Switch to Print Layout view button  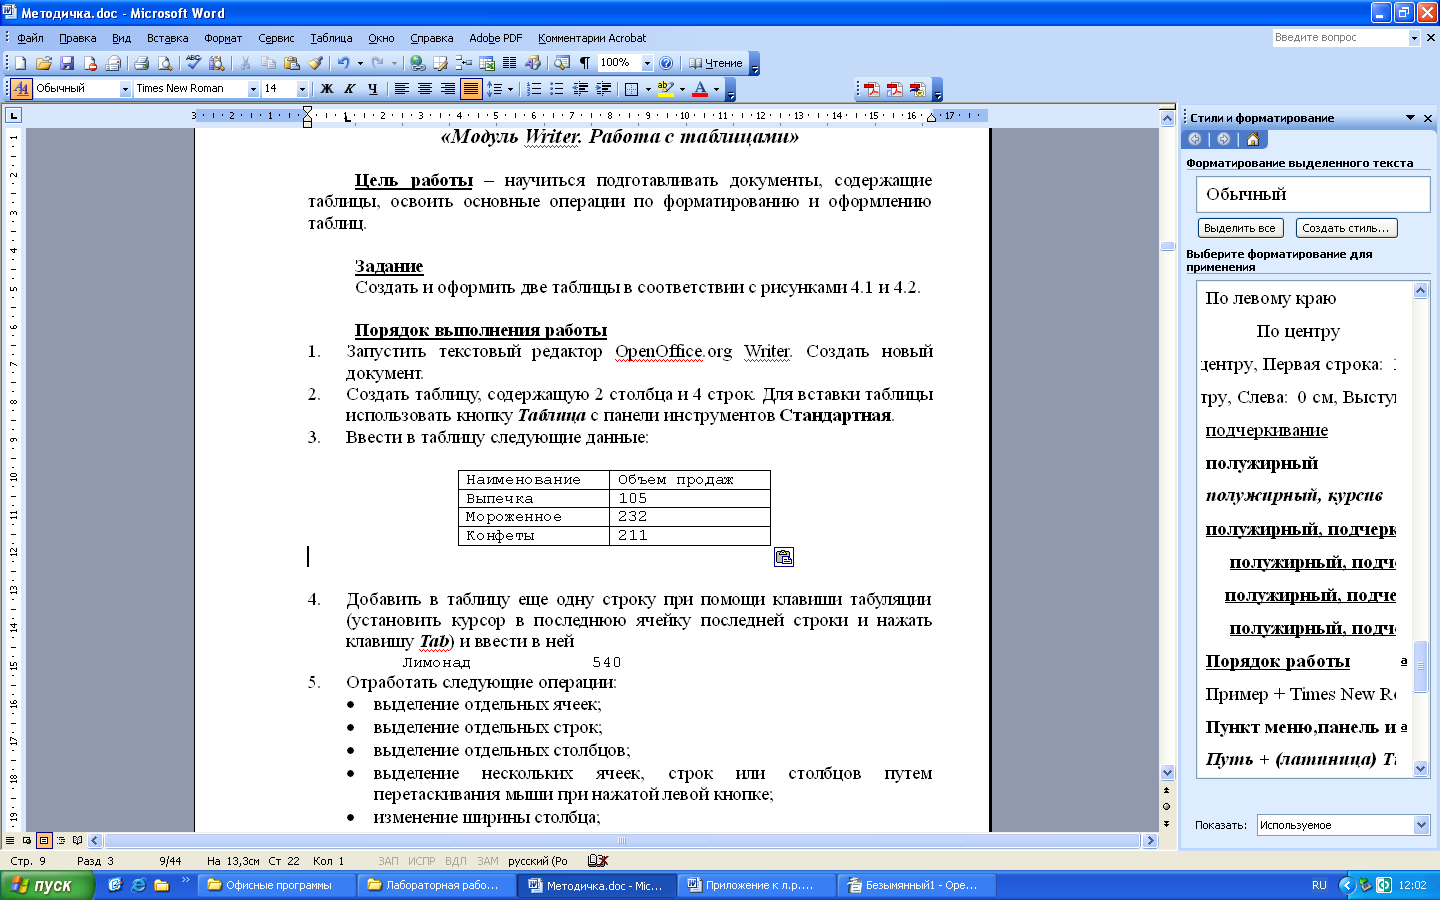pos(44,841)
